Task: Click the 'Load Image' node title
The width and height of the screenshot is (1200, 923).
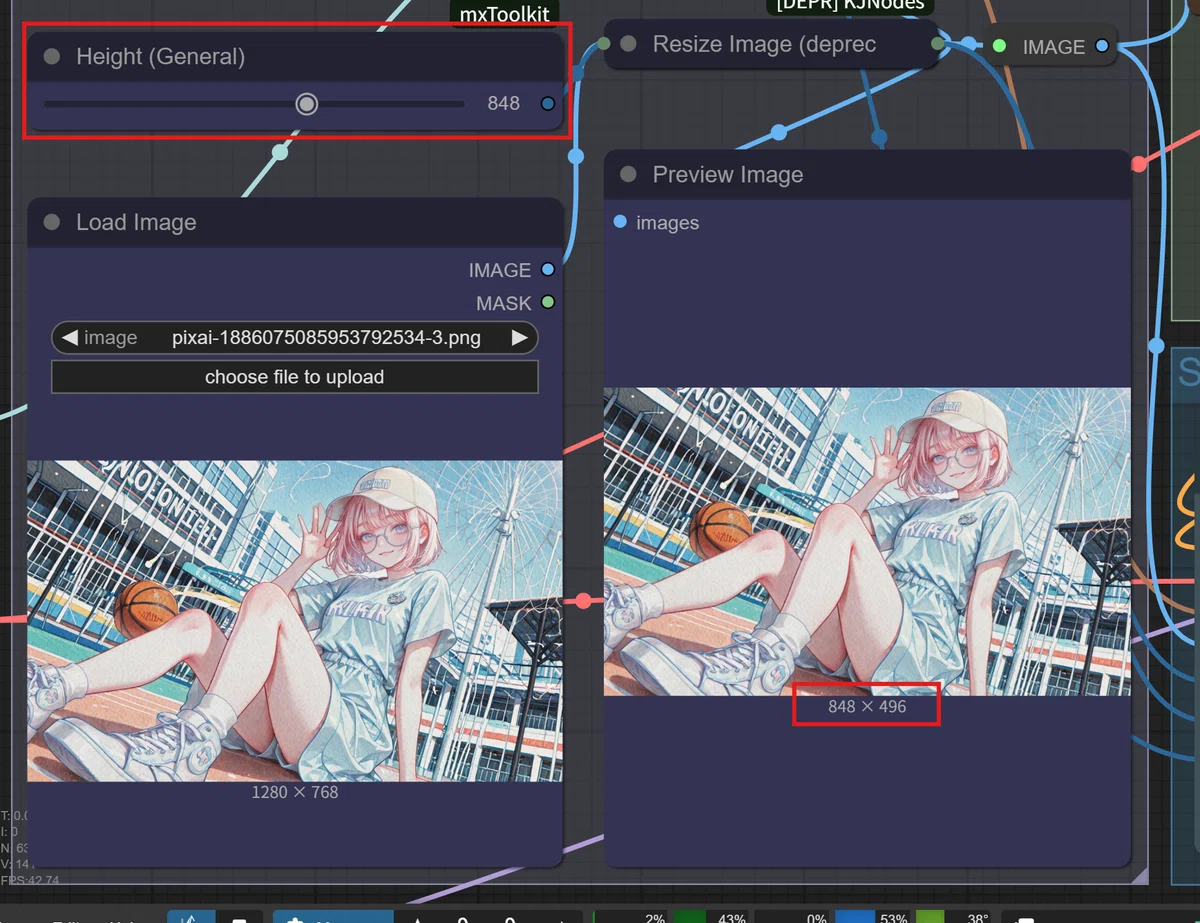Action: click(x=136, y=223)
